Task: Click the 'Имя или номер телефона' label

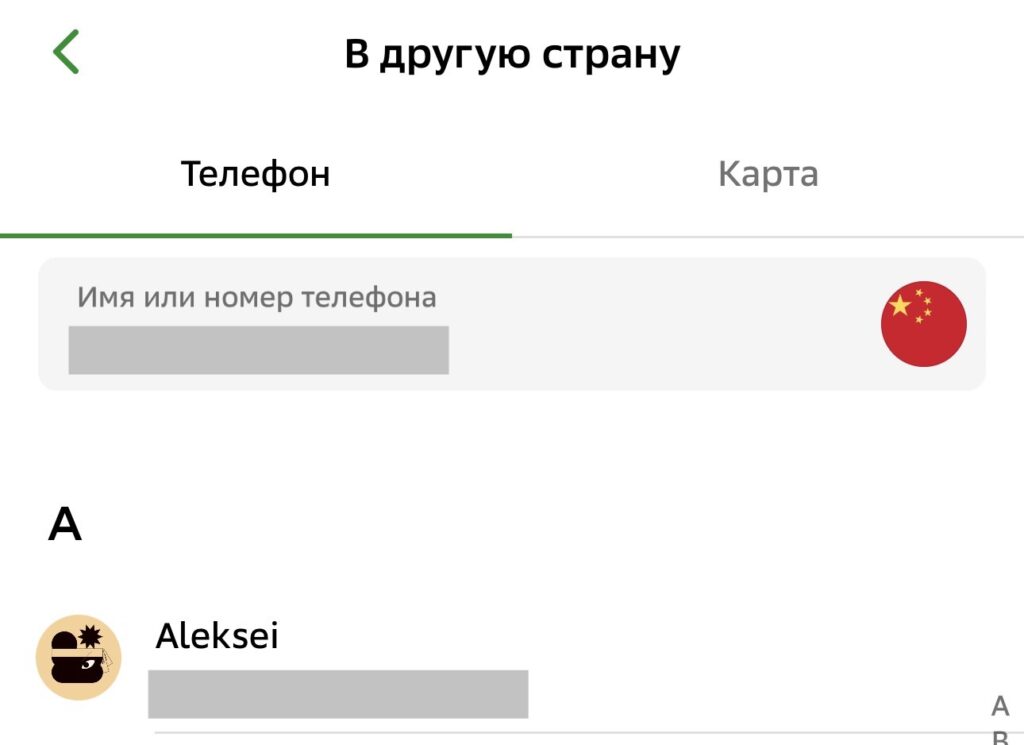Action: tap(257, 297)
